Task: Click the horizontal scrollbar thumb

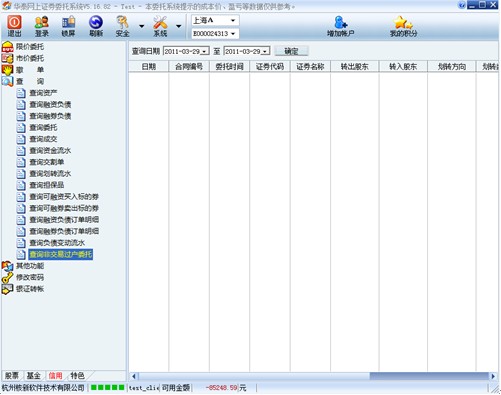Action: pyautogui.click(x=429, y=376)
